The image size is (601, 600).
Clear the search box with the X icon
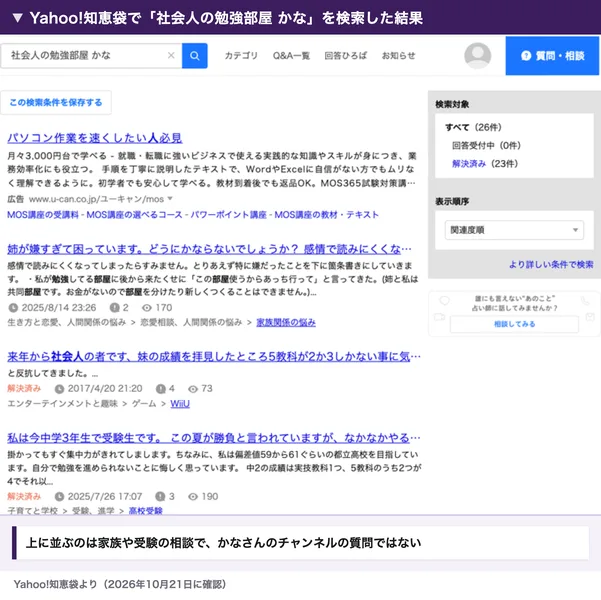(x=171, y=56)
